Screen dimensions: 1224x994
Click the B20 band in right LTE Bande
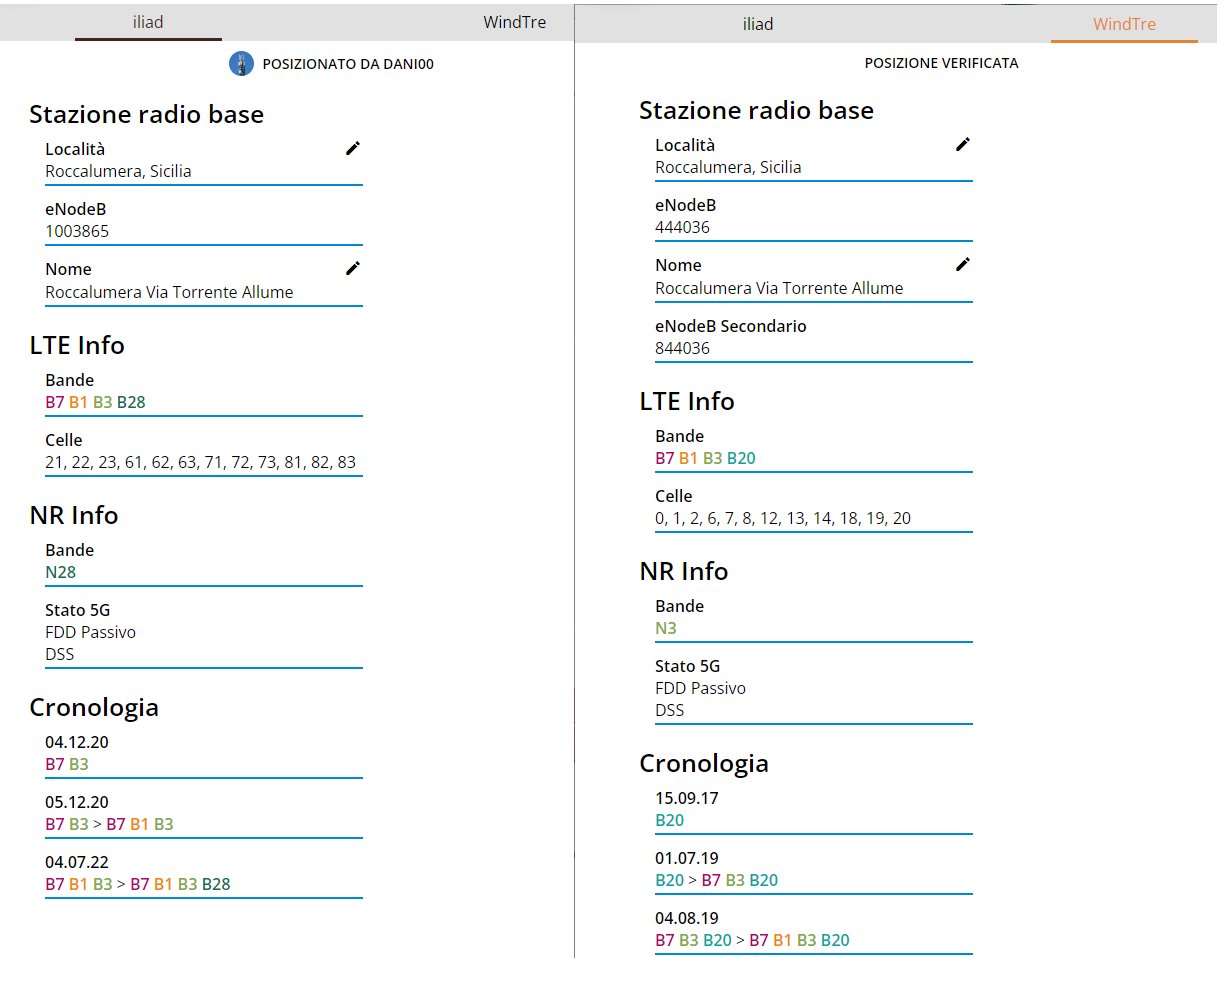(741, 458)
